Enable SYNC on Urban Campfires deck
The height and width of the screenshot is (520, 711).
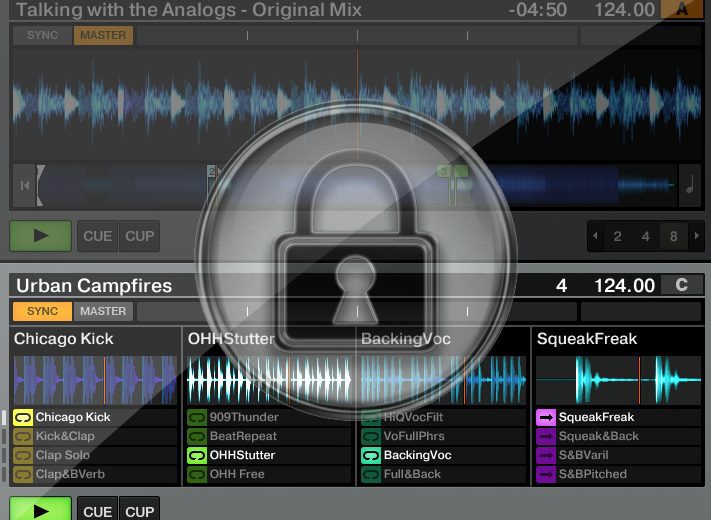[x=42, y=311]
